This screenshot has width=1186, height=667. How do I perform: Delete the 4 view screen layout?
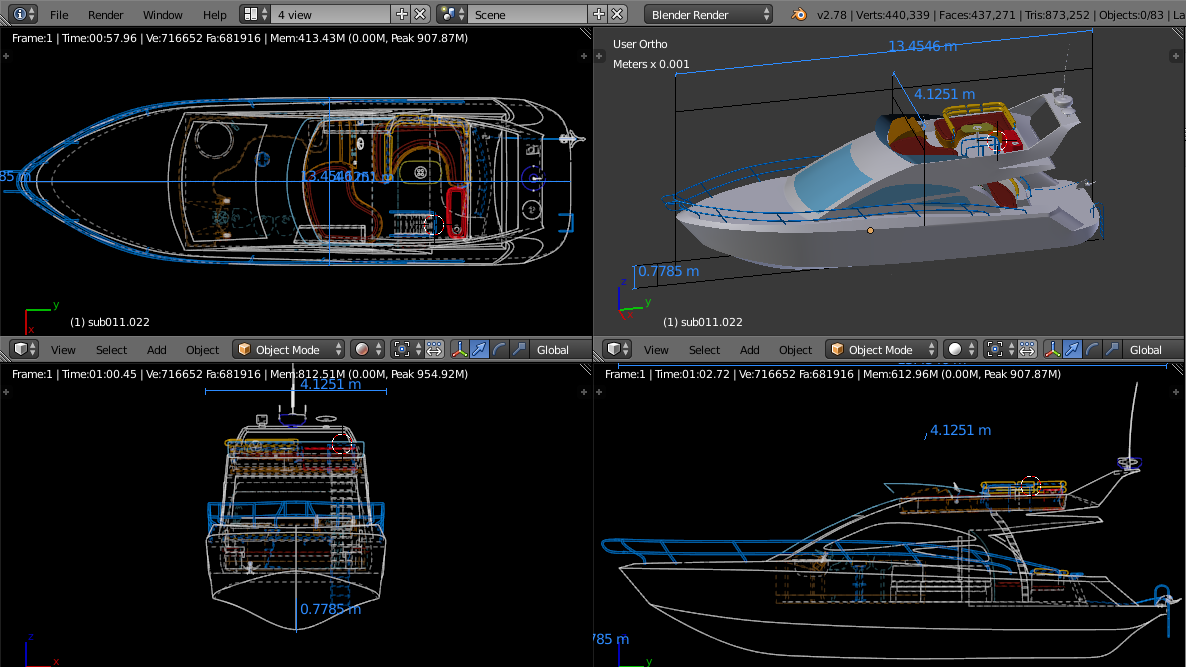tap(420, 14)
